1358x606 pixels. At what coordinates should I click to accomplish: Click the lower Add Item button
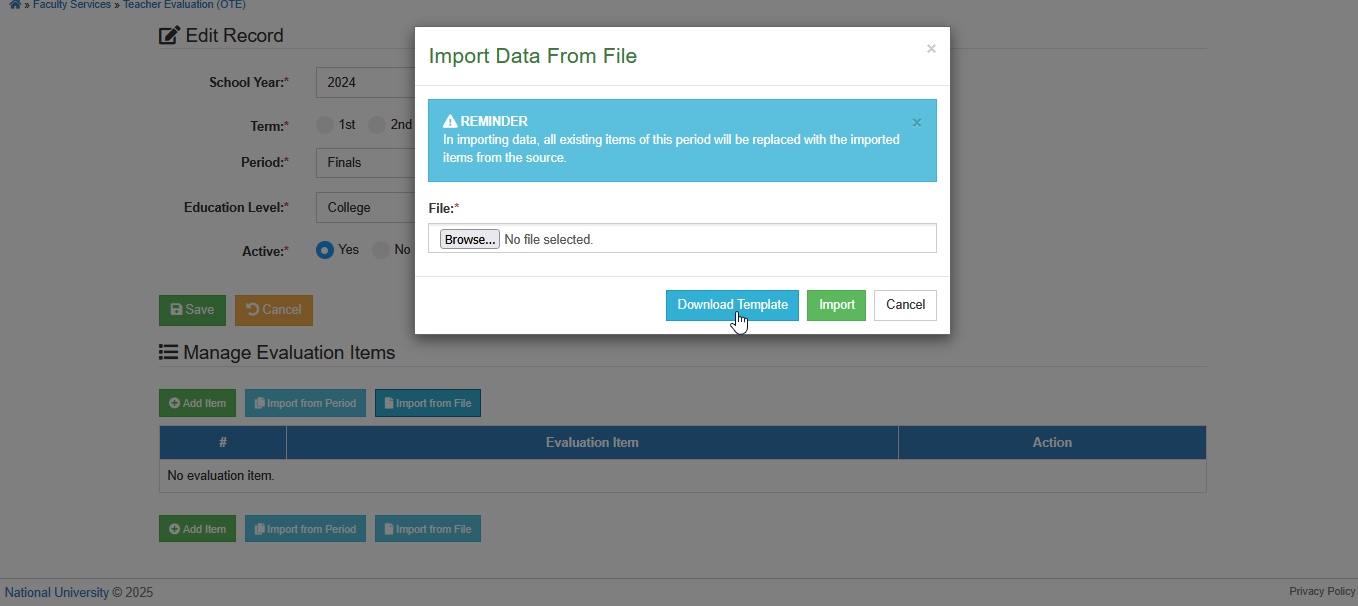click(x=197, y=529)
